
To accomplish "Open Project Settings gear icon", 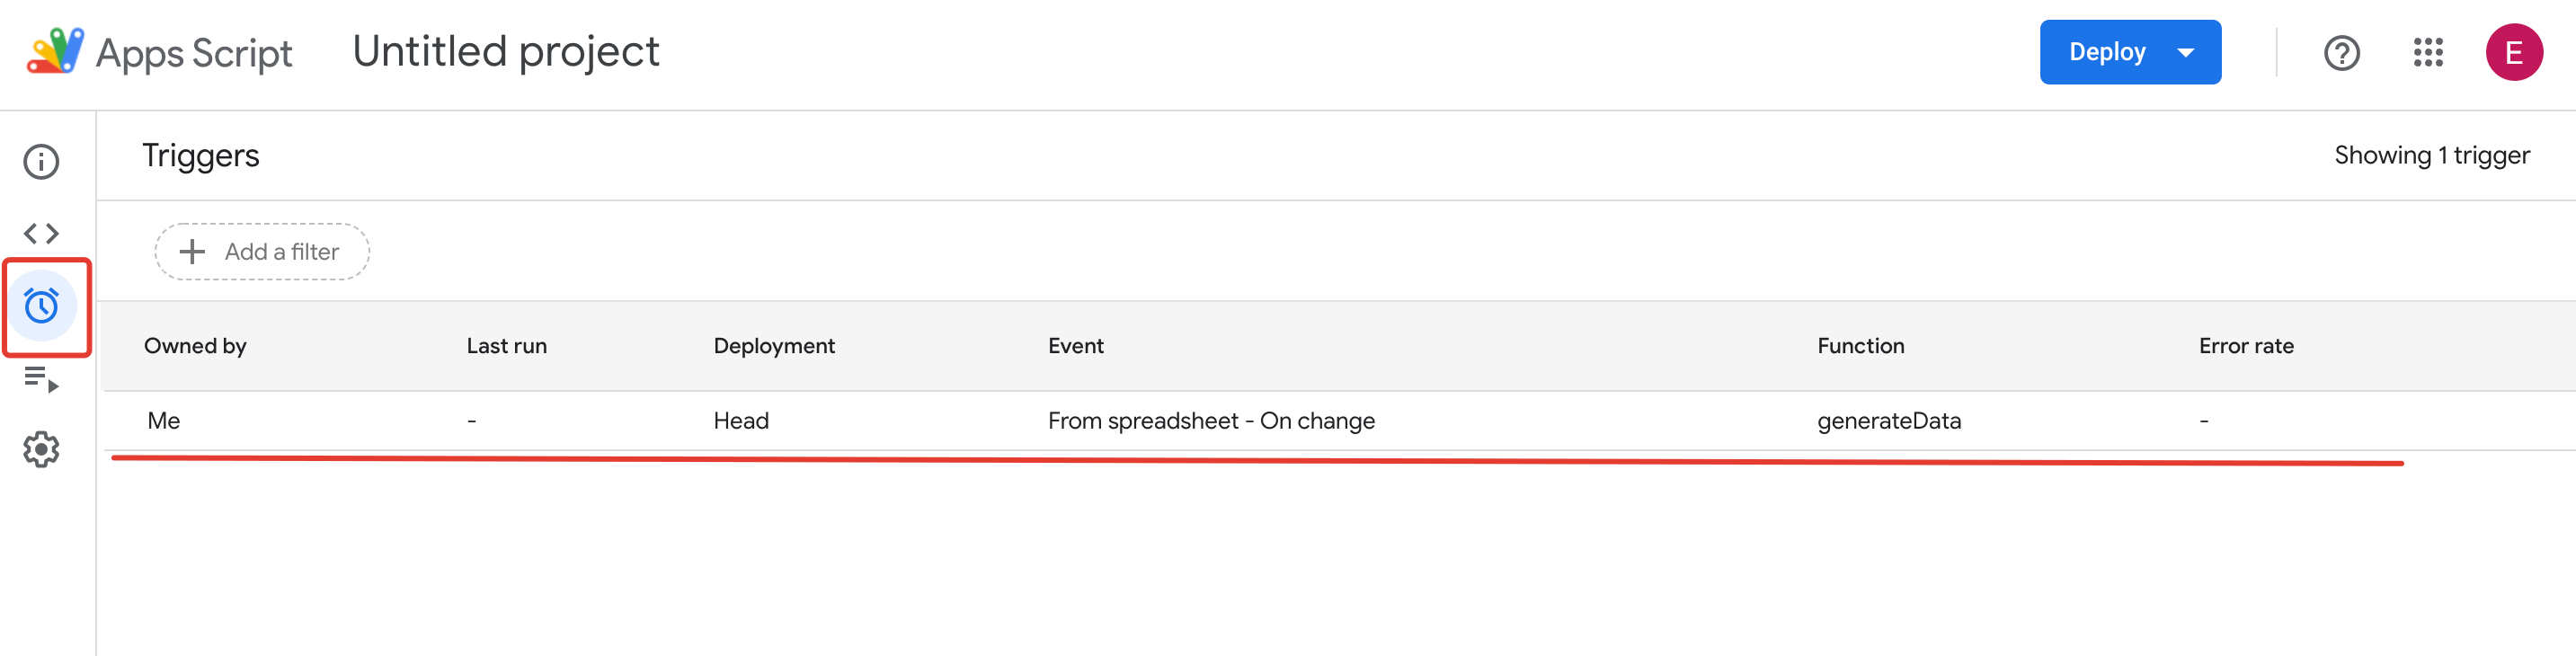I will tap(41, 450).
